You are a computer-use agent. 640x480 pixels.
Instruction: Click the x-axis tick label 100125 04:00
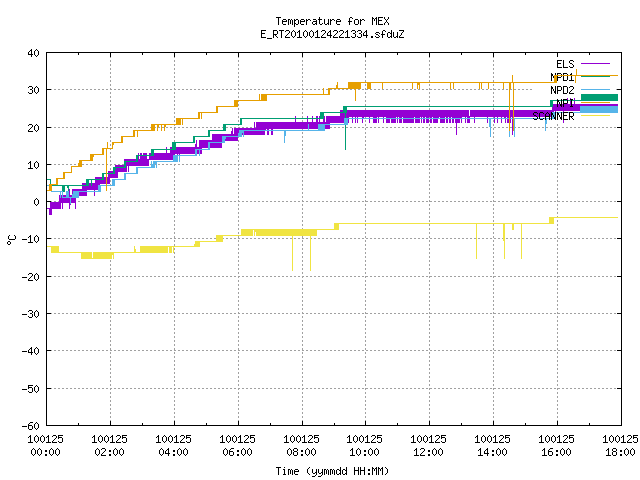pos(173,446)
